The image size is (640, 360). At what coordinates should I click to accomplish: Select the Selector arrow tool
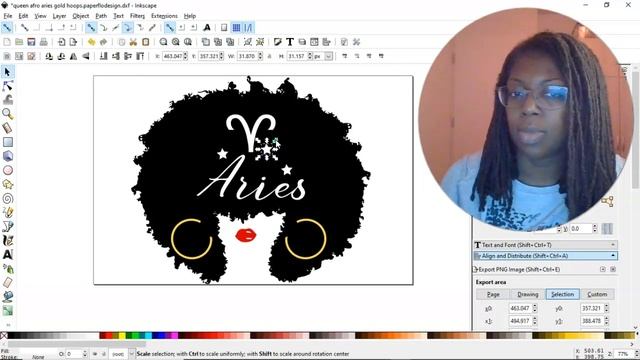(7, 72)
